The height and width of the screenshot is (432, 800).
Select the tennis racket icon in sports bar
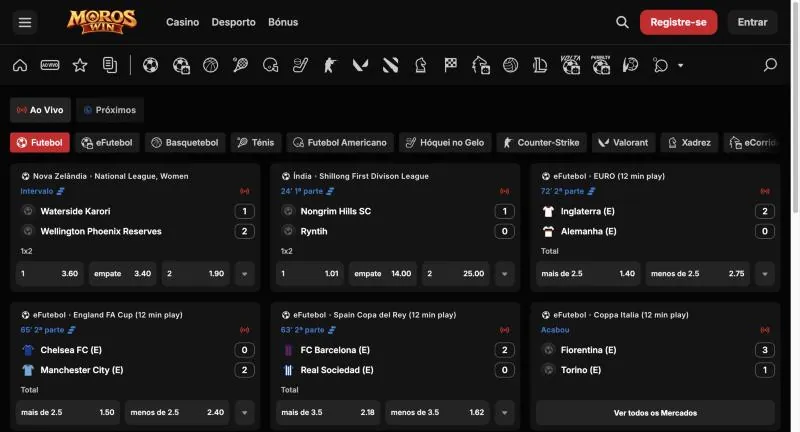point(240,65)
